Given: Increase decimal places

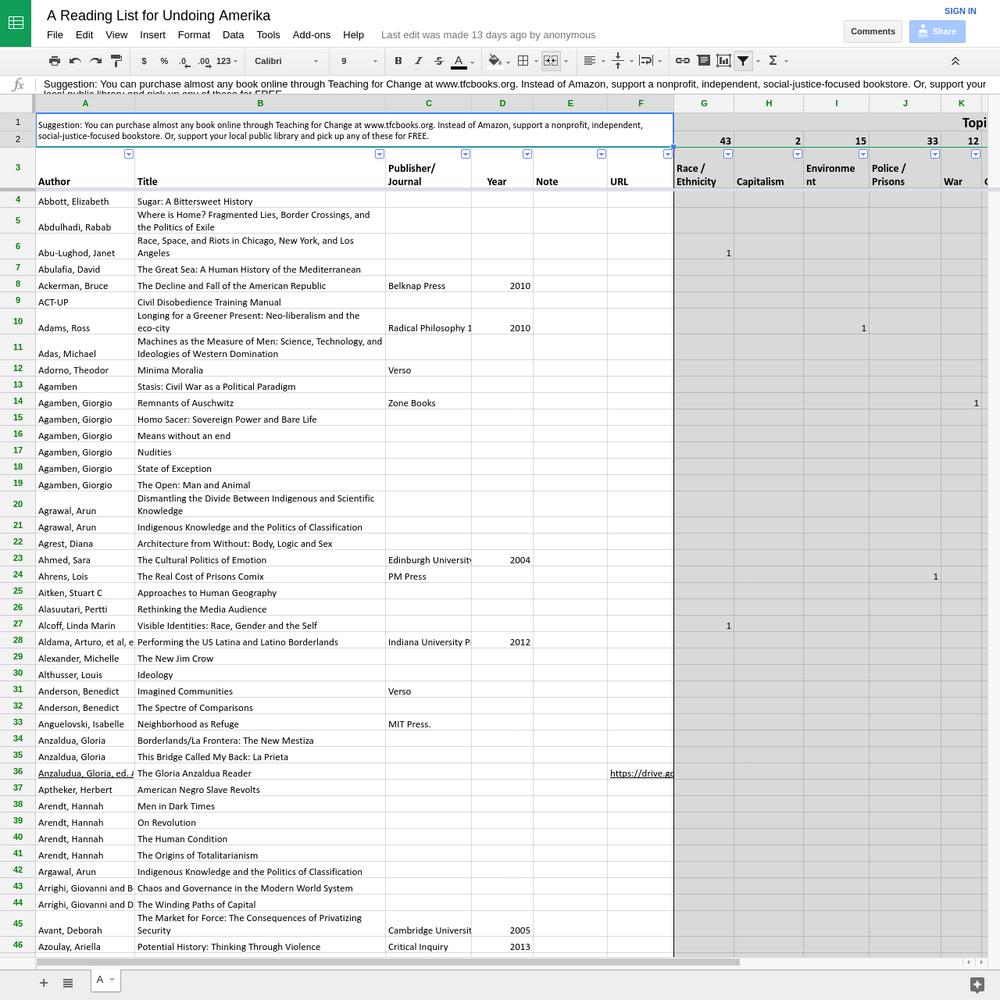Looking at the screenshot, I should coord(204,61).
